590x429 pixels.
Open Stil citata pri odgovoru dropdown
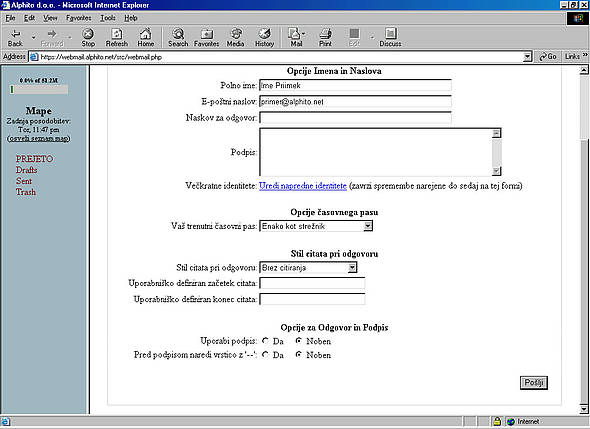point(308,268)
